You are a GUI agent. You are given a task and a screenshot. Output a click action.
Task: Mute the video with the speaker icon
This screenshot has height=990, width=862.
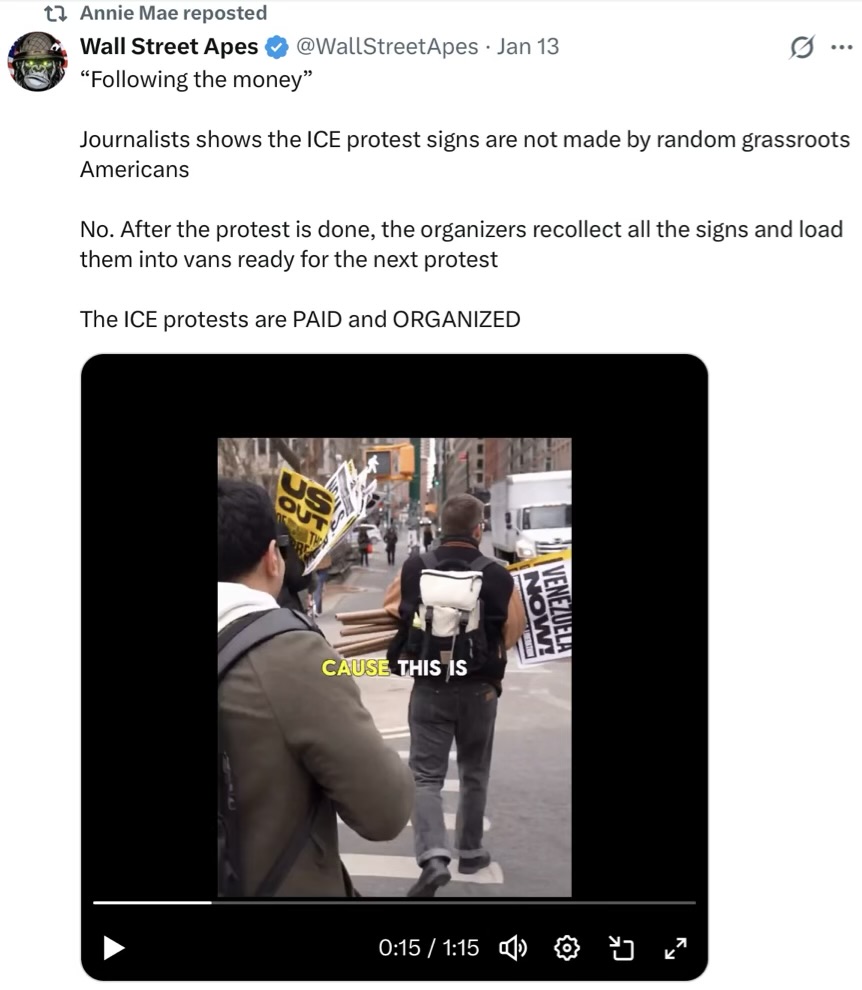[513, 948]
